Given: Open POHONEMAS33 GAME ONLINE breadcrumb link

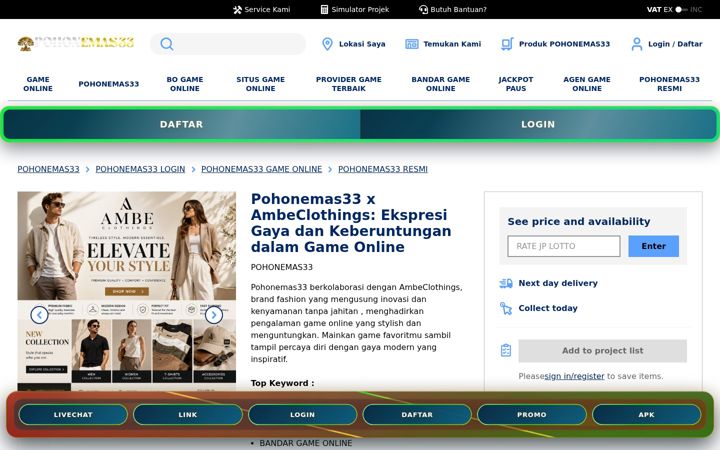Looking at the screenshot, I should point(261,169).
